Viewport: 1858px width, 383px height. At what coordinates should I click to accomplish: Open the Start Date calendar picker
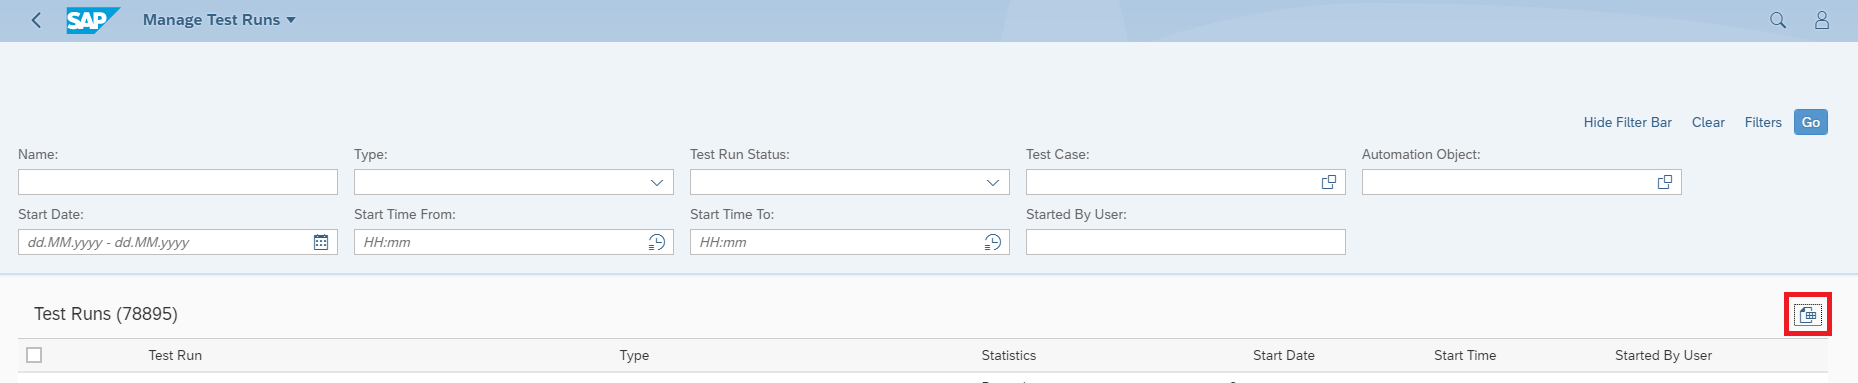pos(321,242)
